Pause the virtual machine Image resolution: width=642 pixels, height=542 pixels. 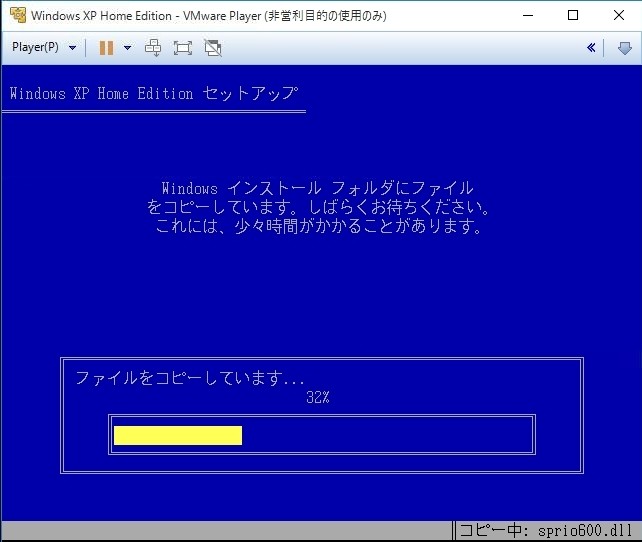tap(106, 48)
